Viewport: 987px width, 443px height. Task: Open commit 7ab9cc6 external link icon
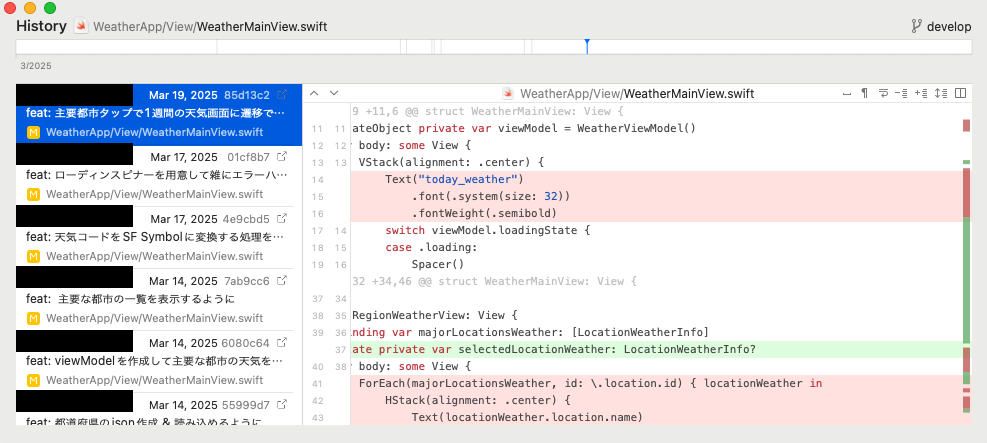(283, 280)
